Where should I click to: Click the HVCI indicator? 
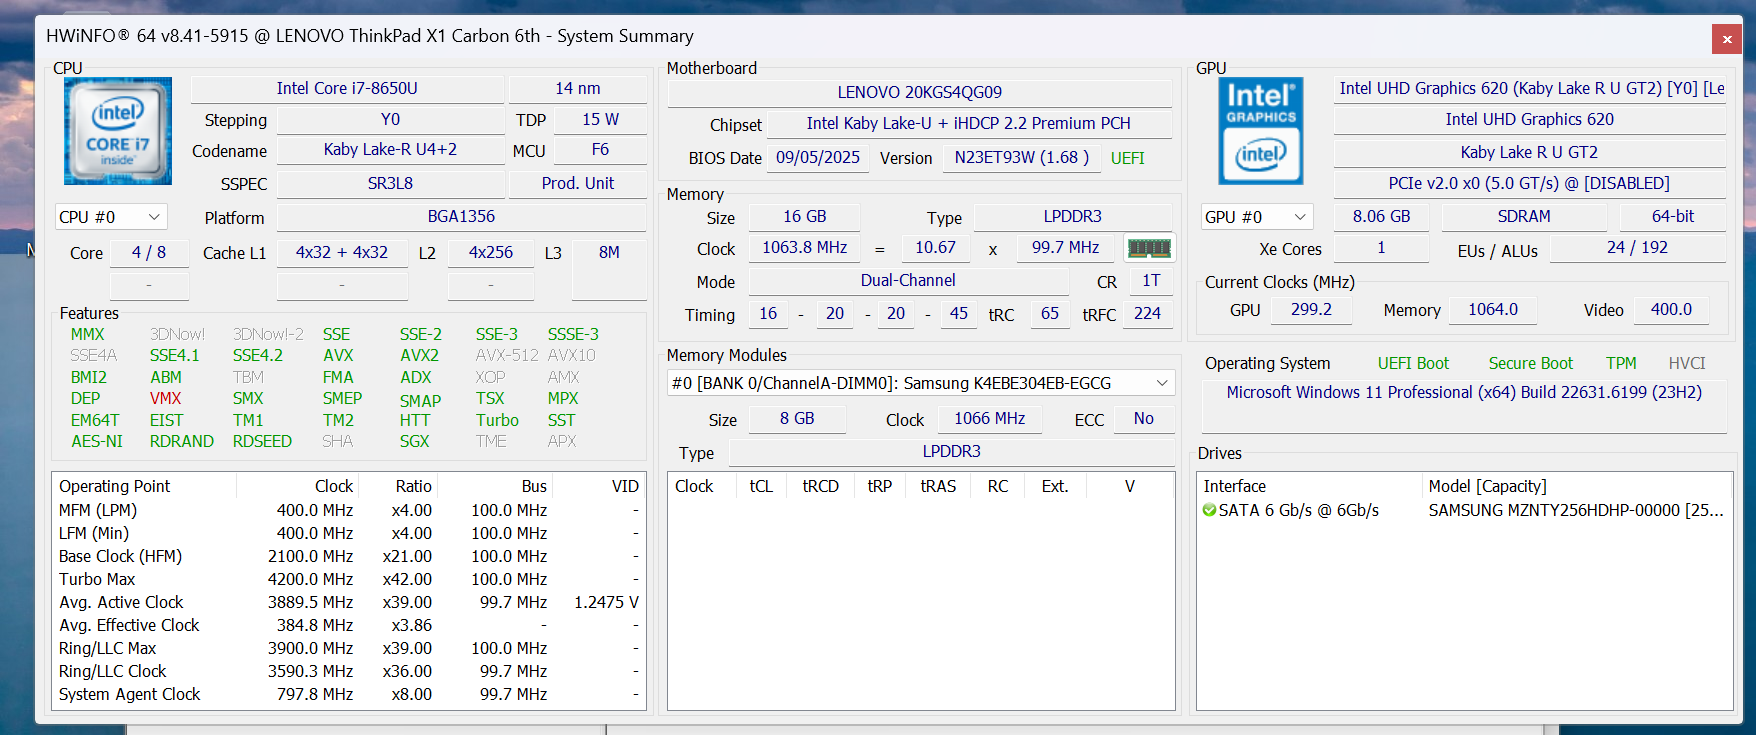click(x=1687, y=363)
